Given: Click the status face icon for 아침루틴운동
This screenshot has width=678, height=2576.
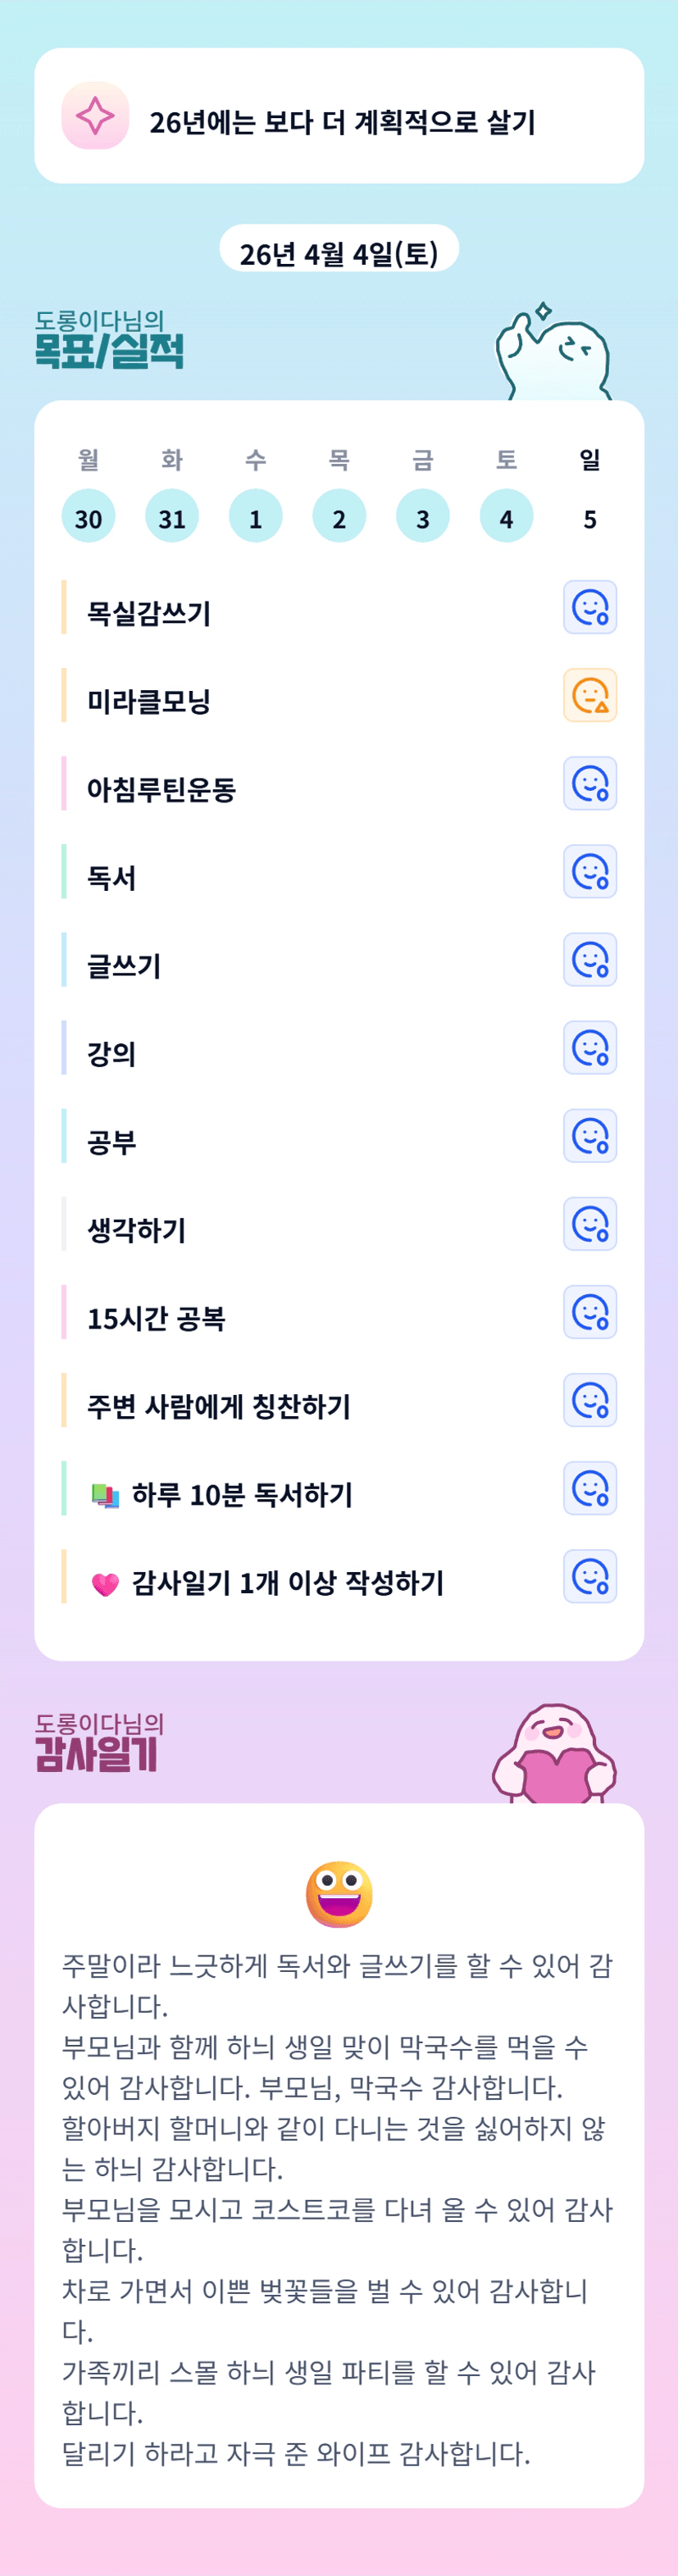Looking at the screenshot, I should 590,783.
